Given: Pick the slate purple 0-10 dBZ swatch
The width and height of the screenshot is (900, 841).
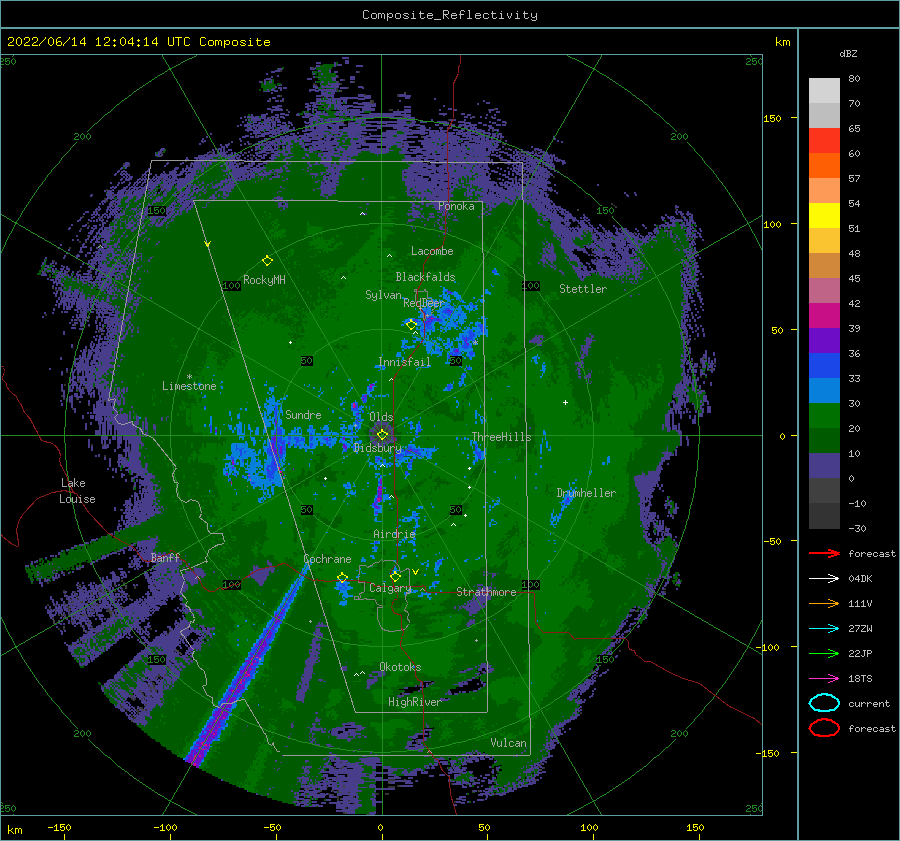Looking at the screenshot, I should coord(824,466).
